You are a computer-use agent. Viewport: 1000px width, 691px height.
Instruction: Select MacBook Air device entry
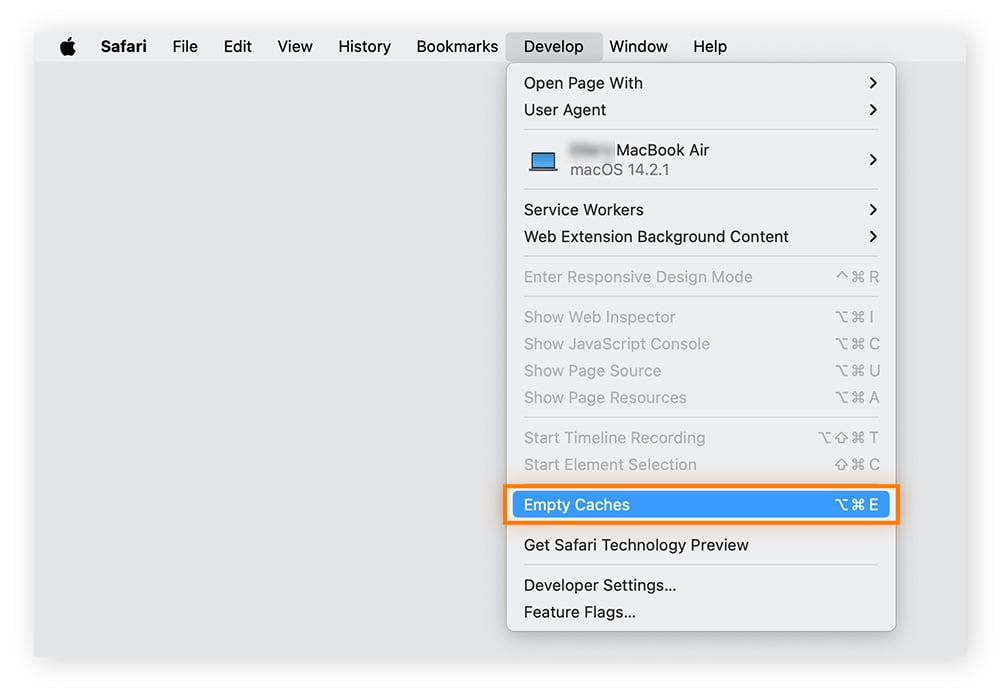pyautogui.click(x=701, y=160)
